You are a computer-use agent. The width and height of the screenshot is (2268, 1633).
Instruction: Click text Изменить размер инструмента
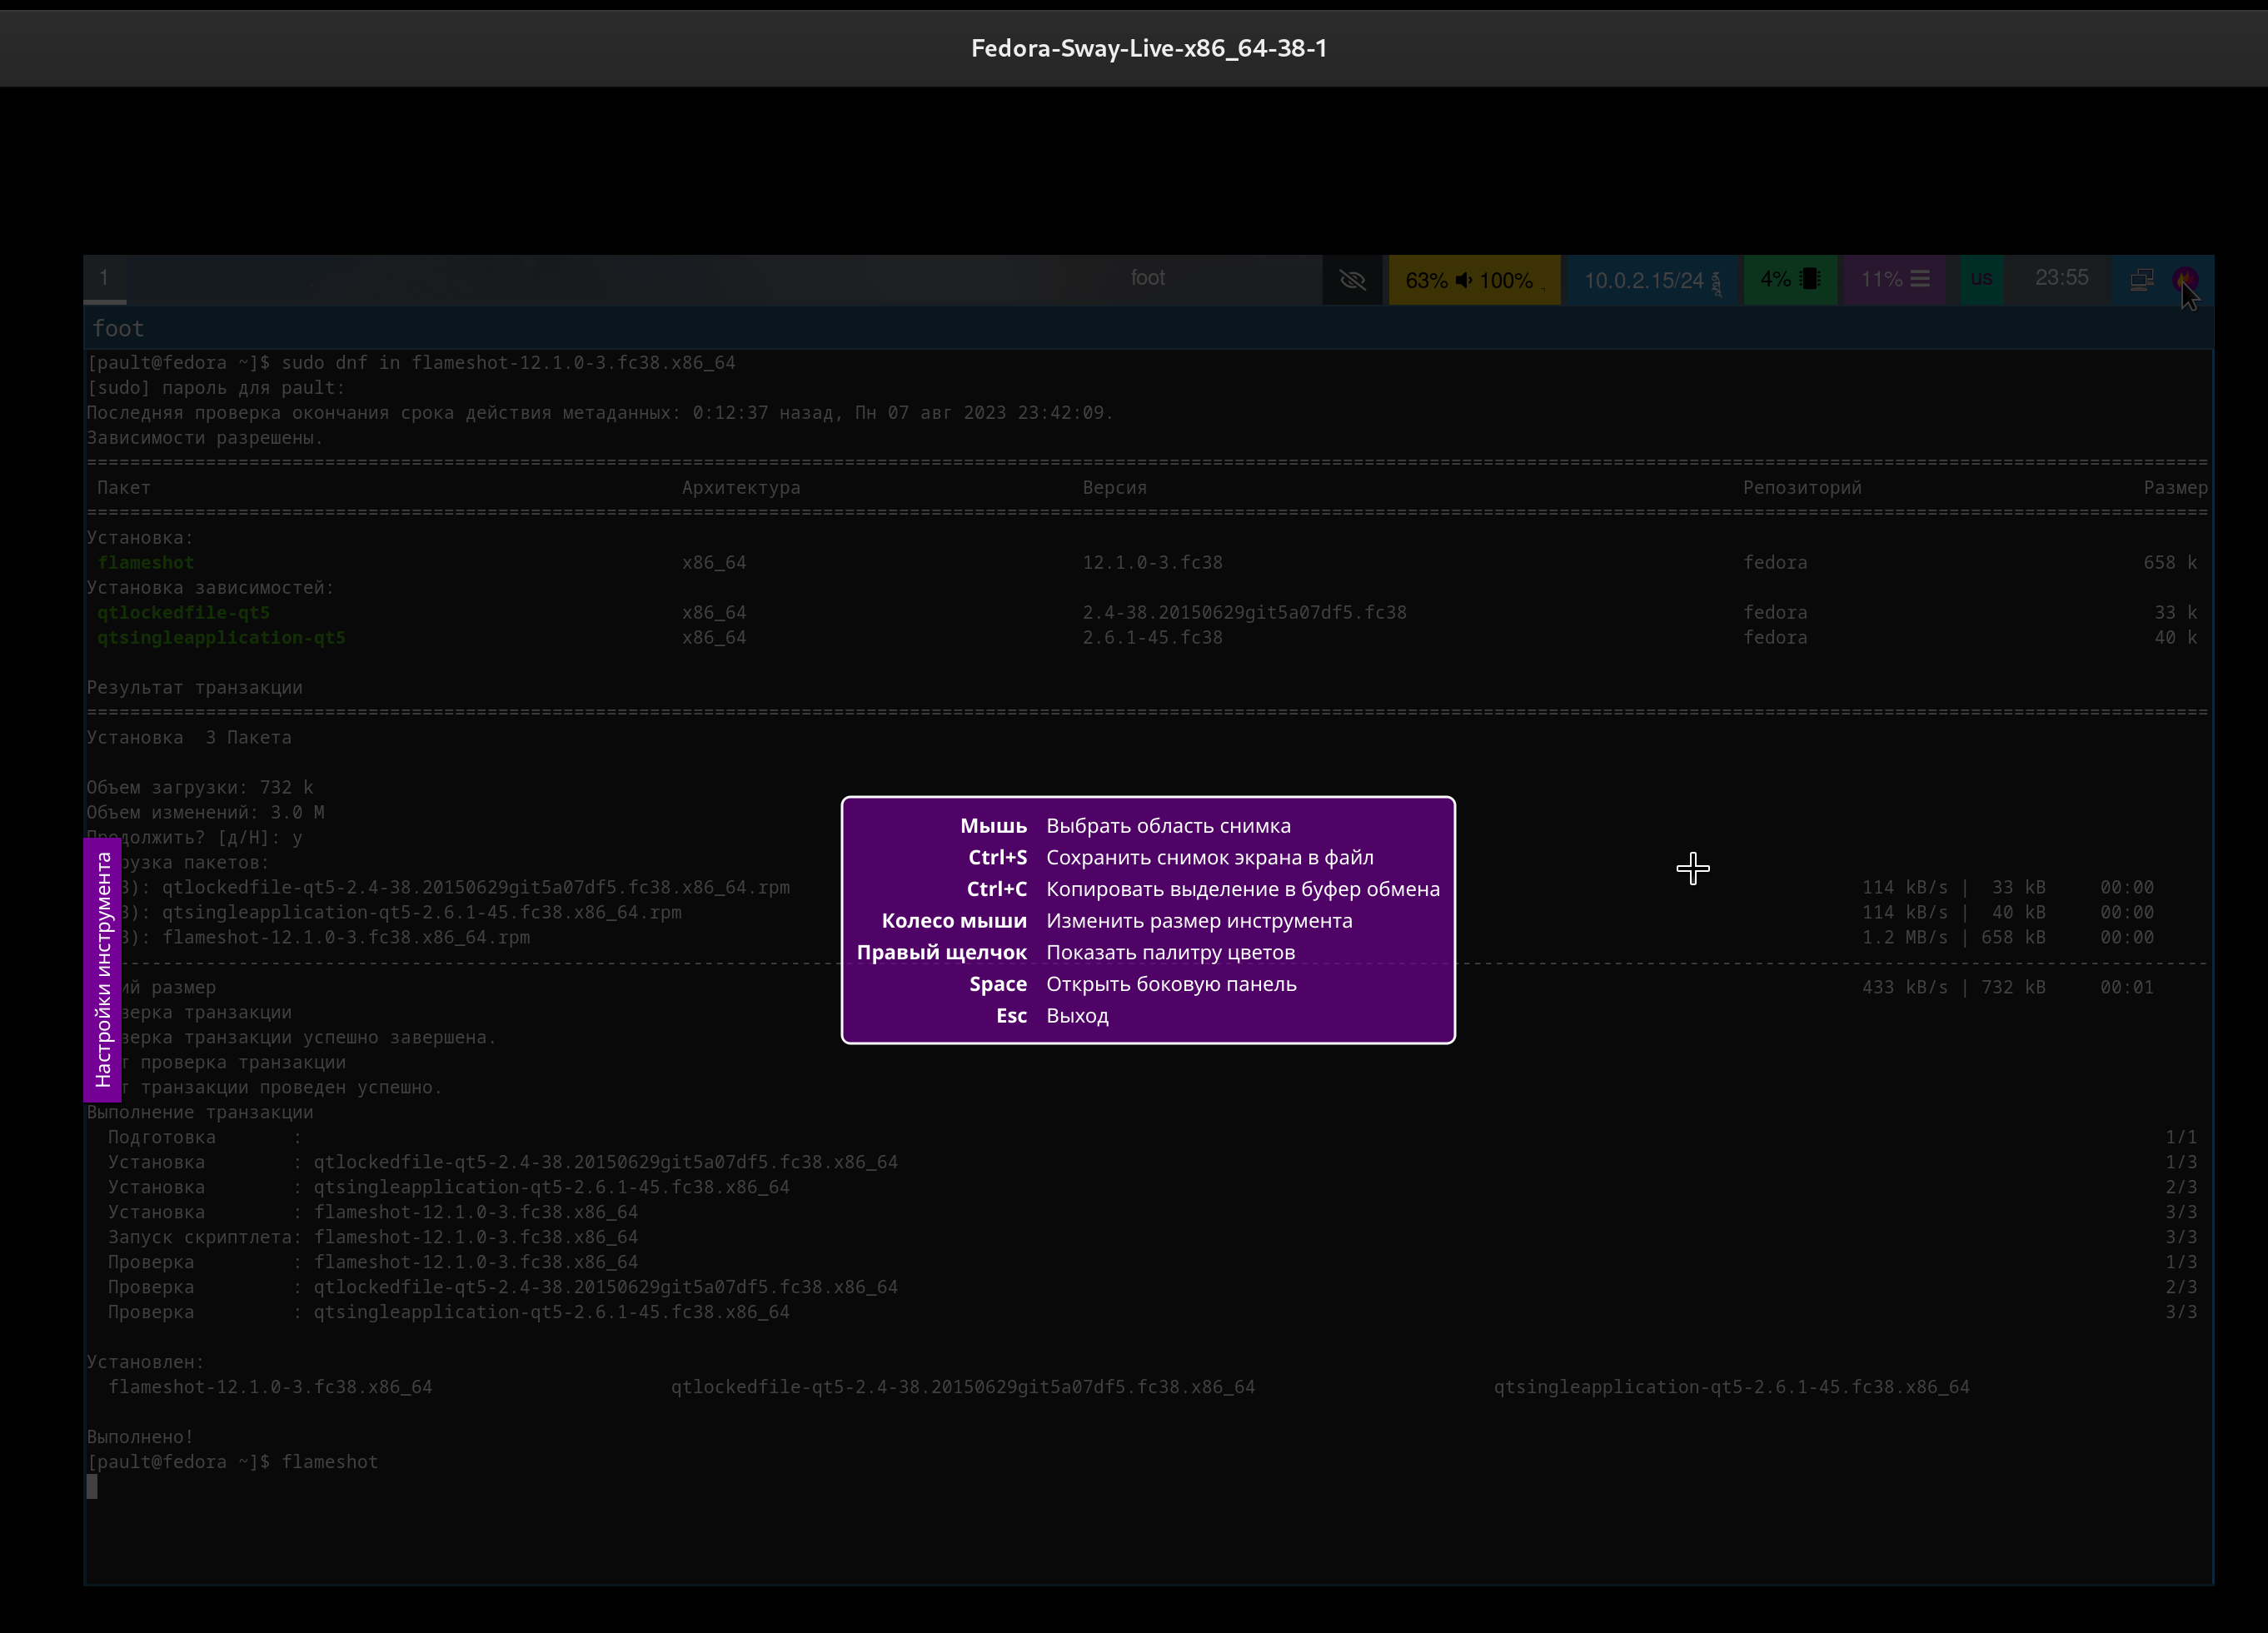point(1199,921)
